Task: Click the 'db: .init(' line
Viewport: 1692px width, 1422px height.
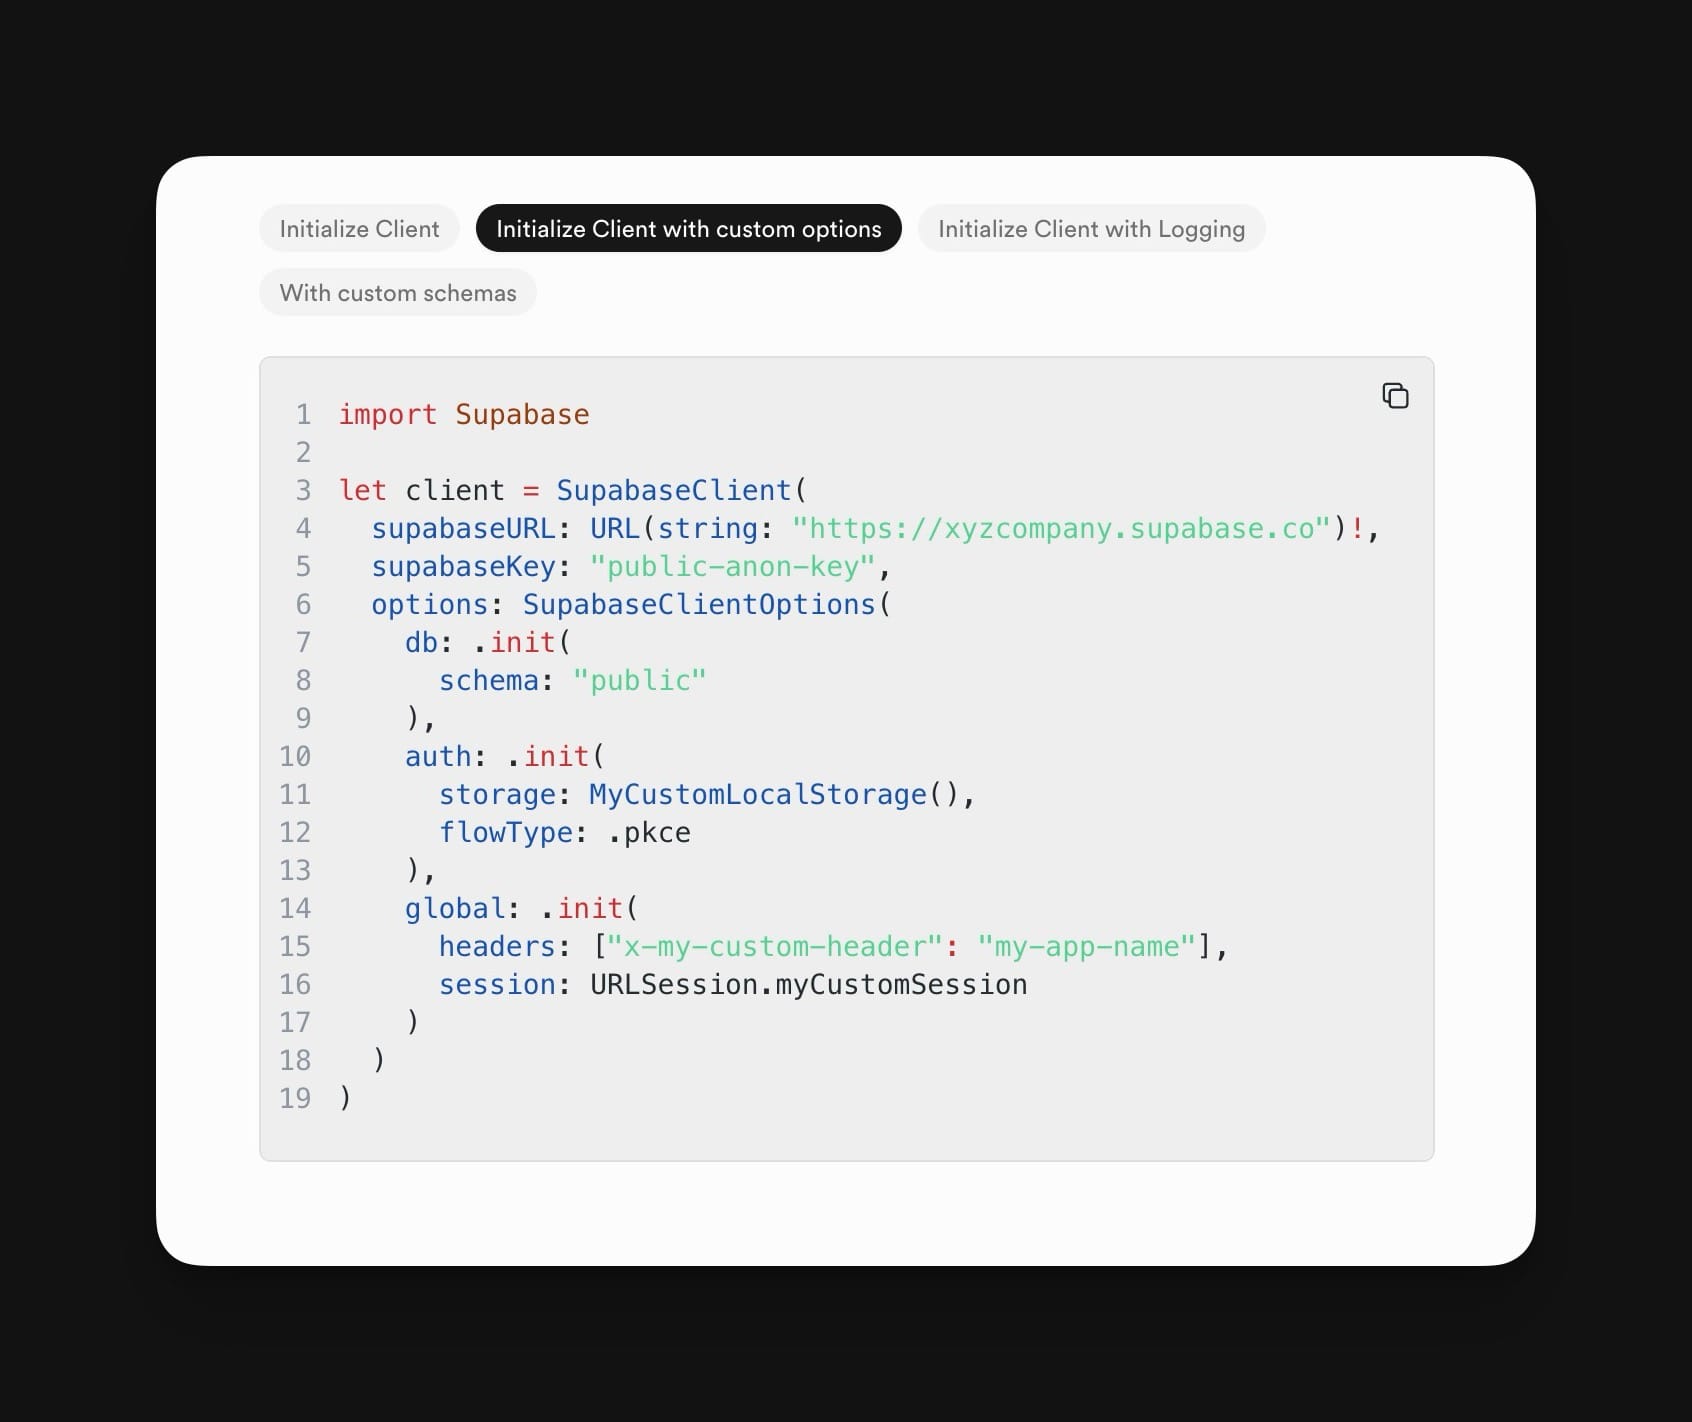Action: (488, 642)
